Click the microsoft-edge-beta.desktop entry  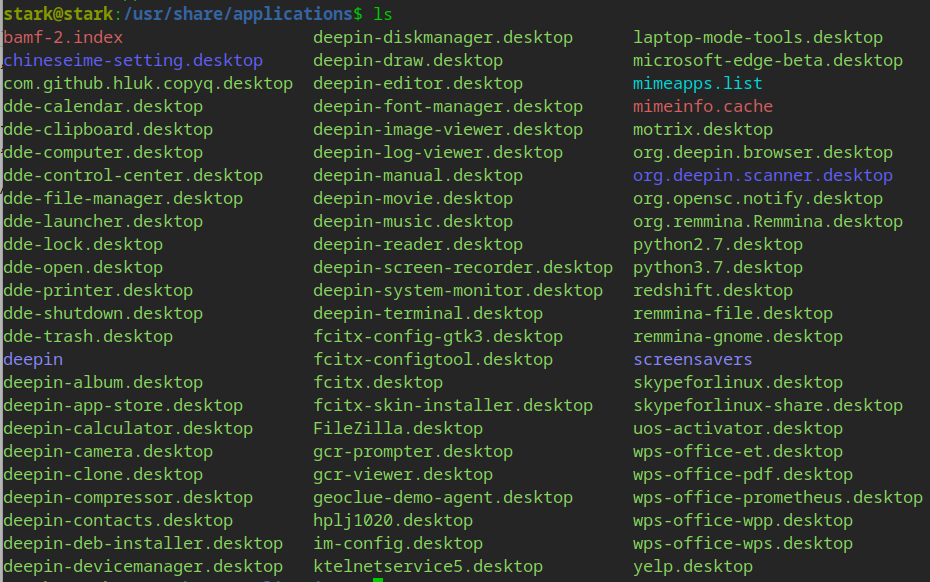(x=767, y=61)
